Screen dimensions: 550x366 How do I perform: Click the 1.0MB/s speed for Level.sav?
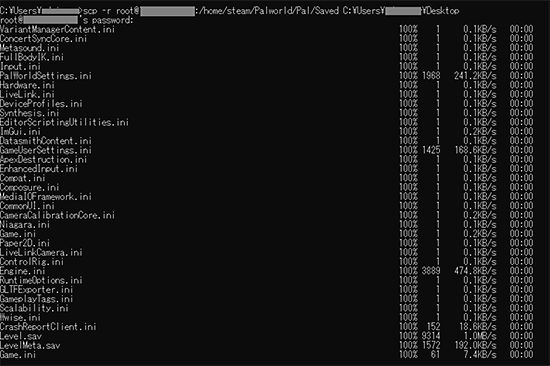pyautogui.click(x=480, y=336)
